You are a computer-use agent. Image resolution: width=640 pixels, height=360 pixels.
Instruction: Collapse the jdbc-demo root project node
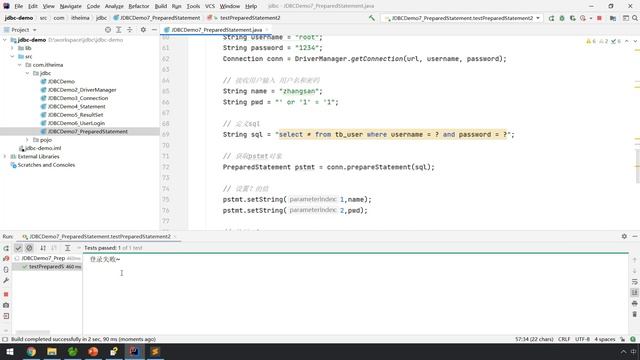point(5,40)
